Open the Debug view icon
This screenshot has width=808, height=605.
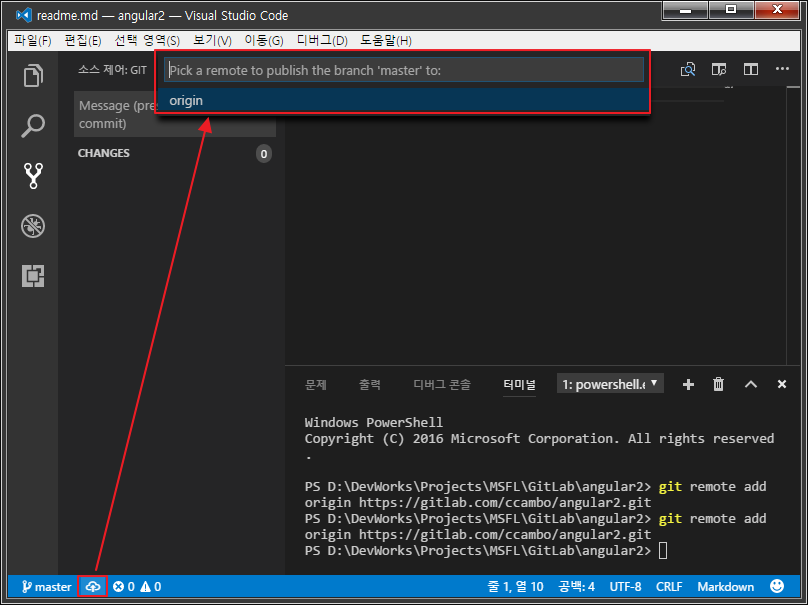pos(33,226)
